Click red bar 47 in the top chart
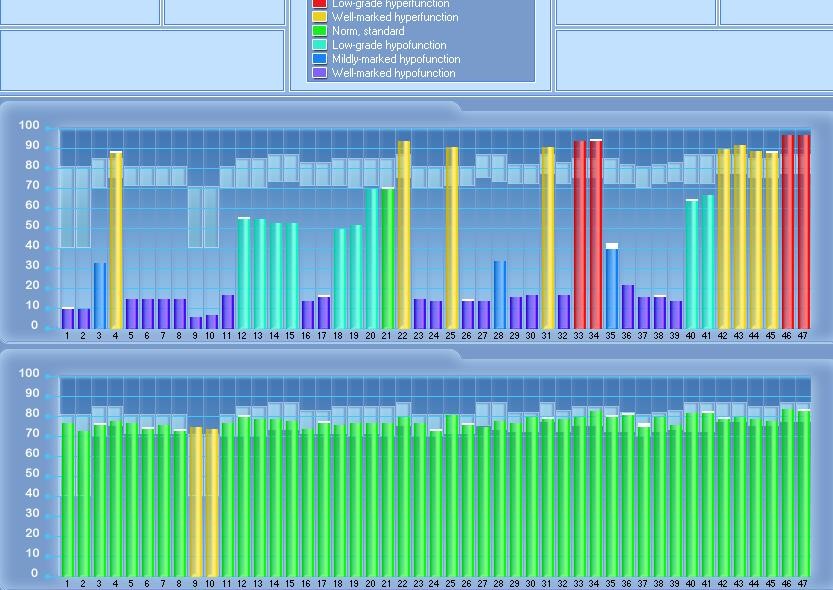The height and width of the screenshot is (590, 833). coord(803,232)
